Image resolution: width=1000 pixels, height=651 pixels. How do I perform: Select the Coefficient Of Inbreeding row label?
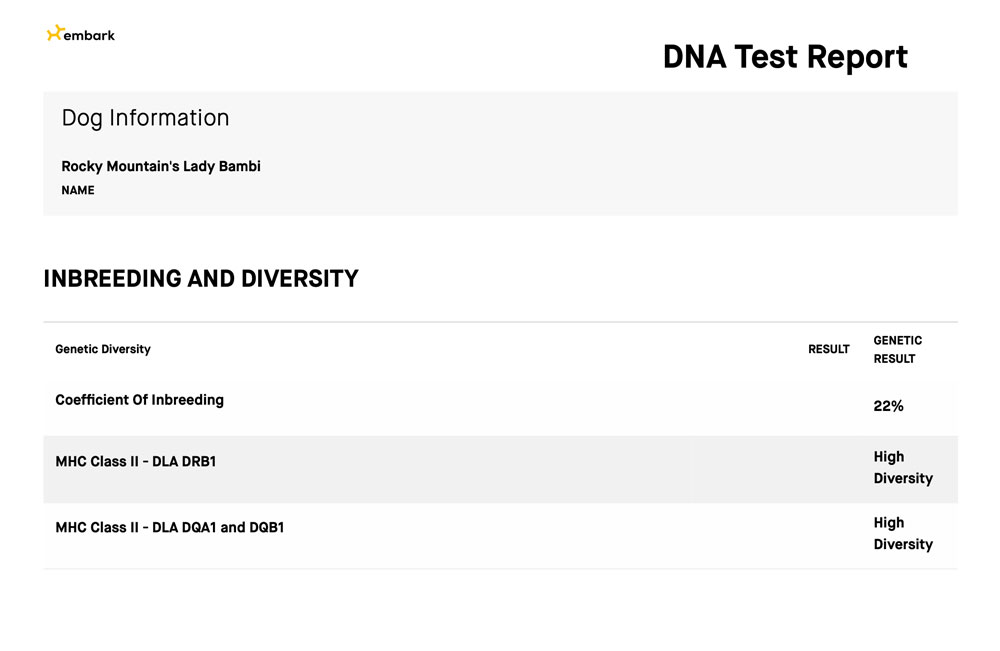tap(139, 400)
